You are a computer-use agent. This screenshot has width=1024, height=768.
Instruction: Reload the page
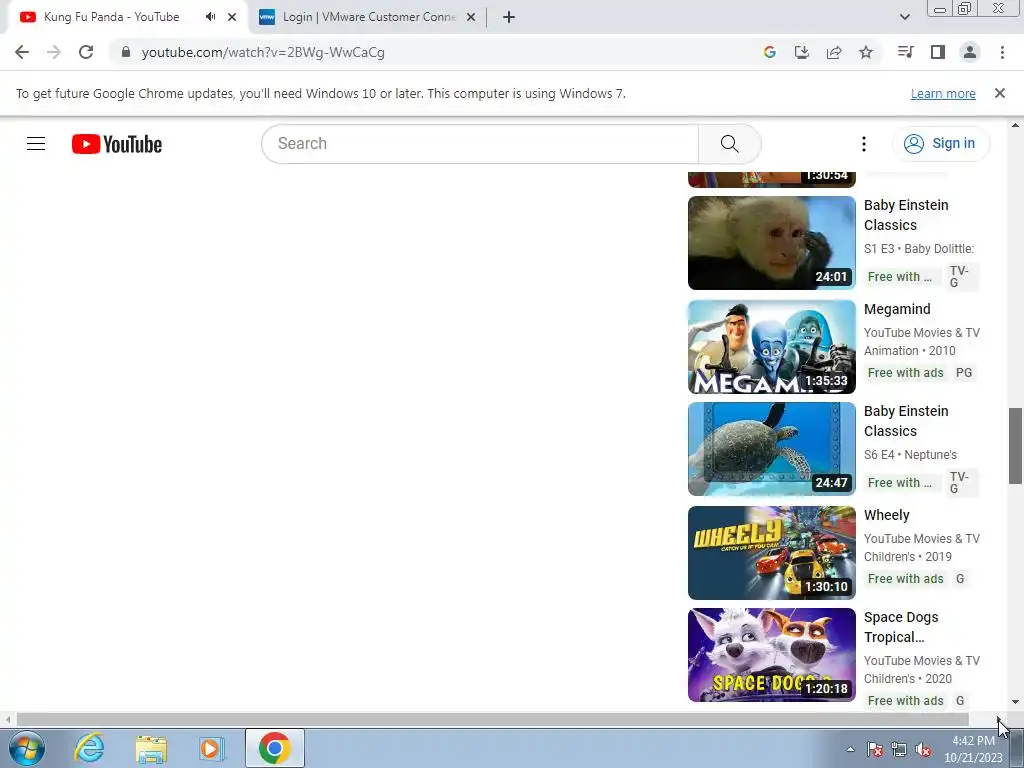pos(86,52)
